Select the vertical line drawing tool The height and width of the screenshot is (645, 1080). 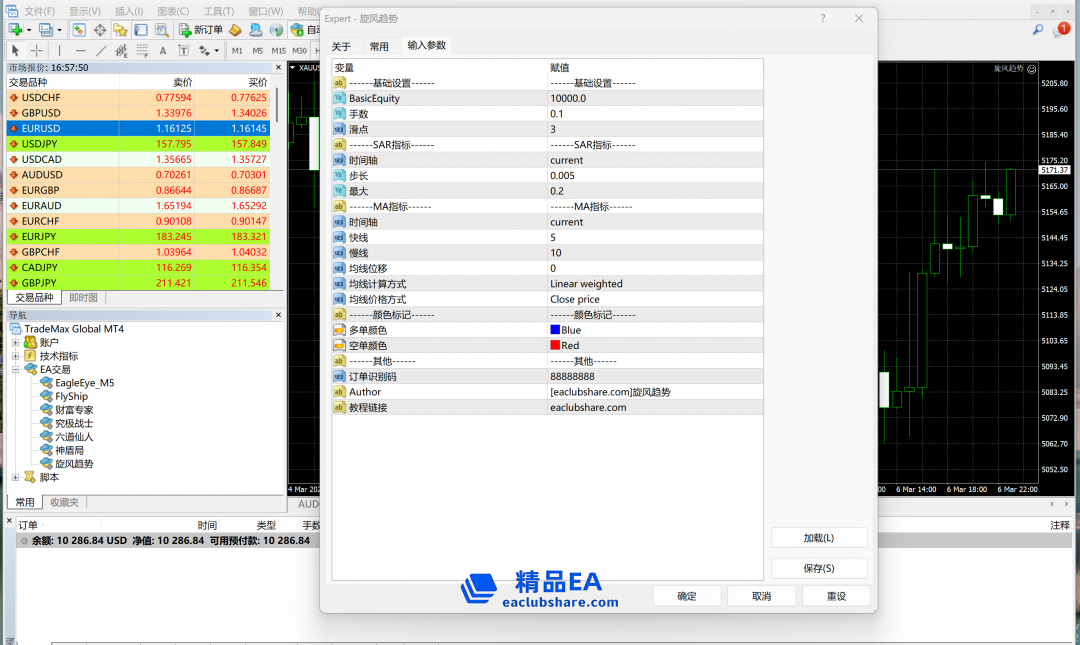click(x=59, y=50)
